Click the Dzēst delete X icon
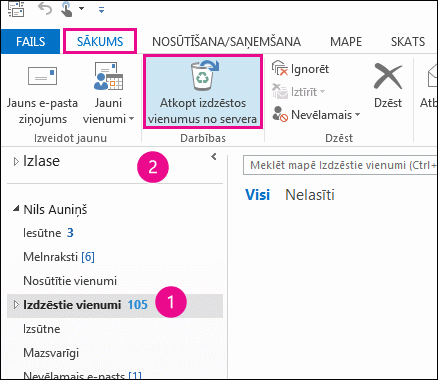 [388, 86]
